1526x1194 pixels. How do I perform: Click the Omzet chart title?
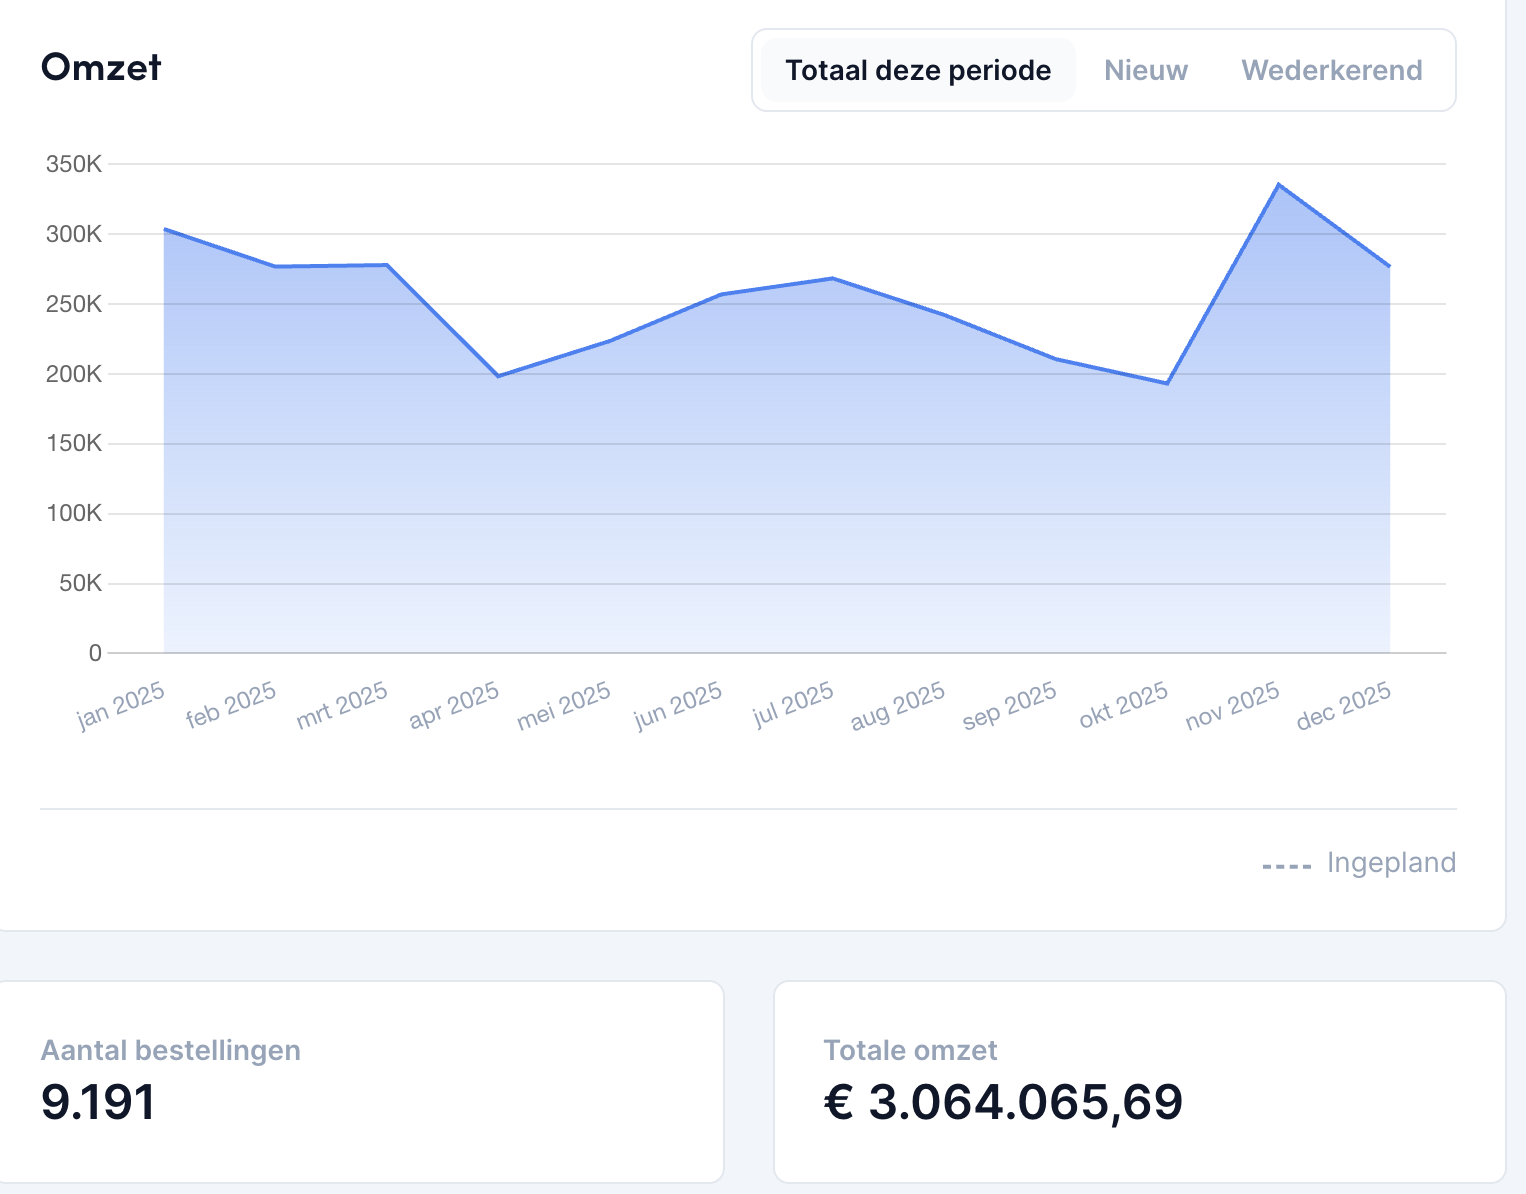coord(100,68)
